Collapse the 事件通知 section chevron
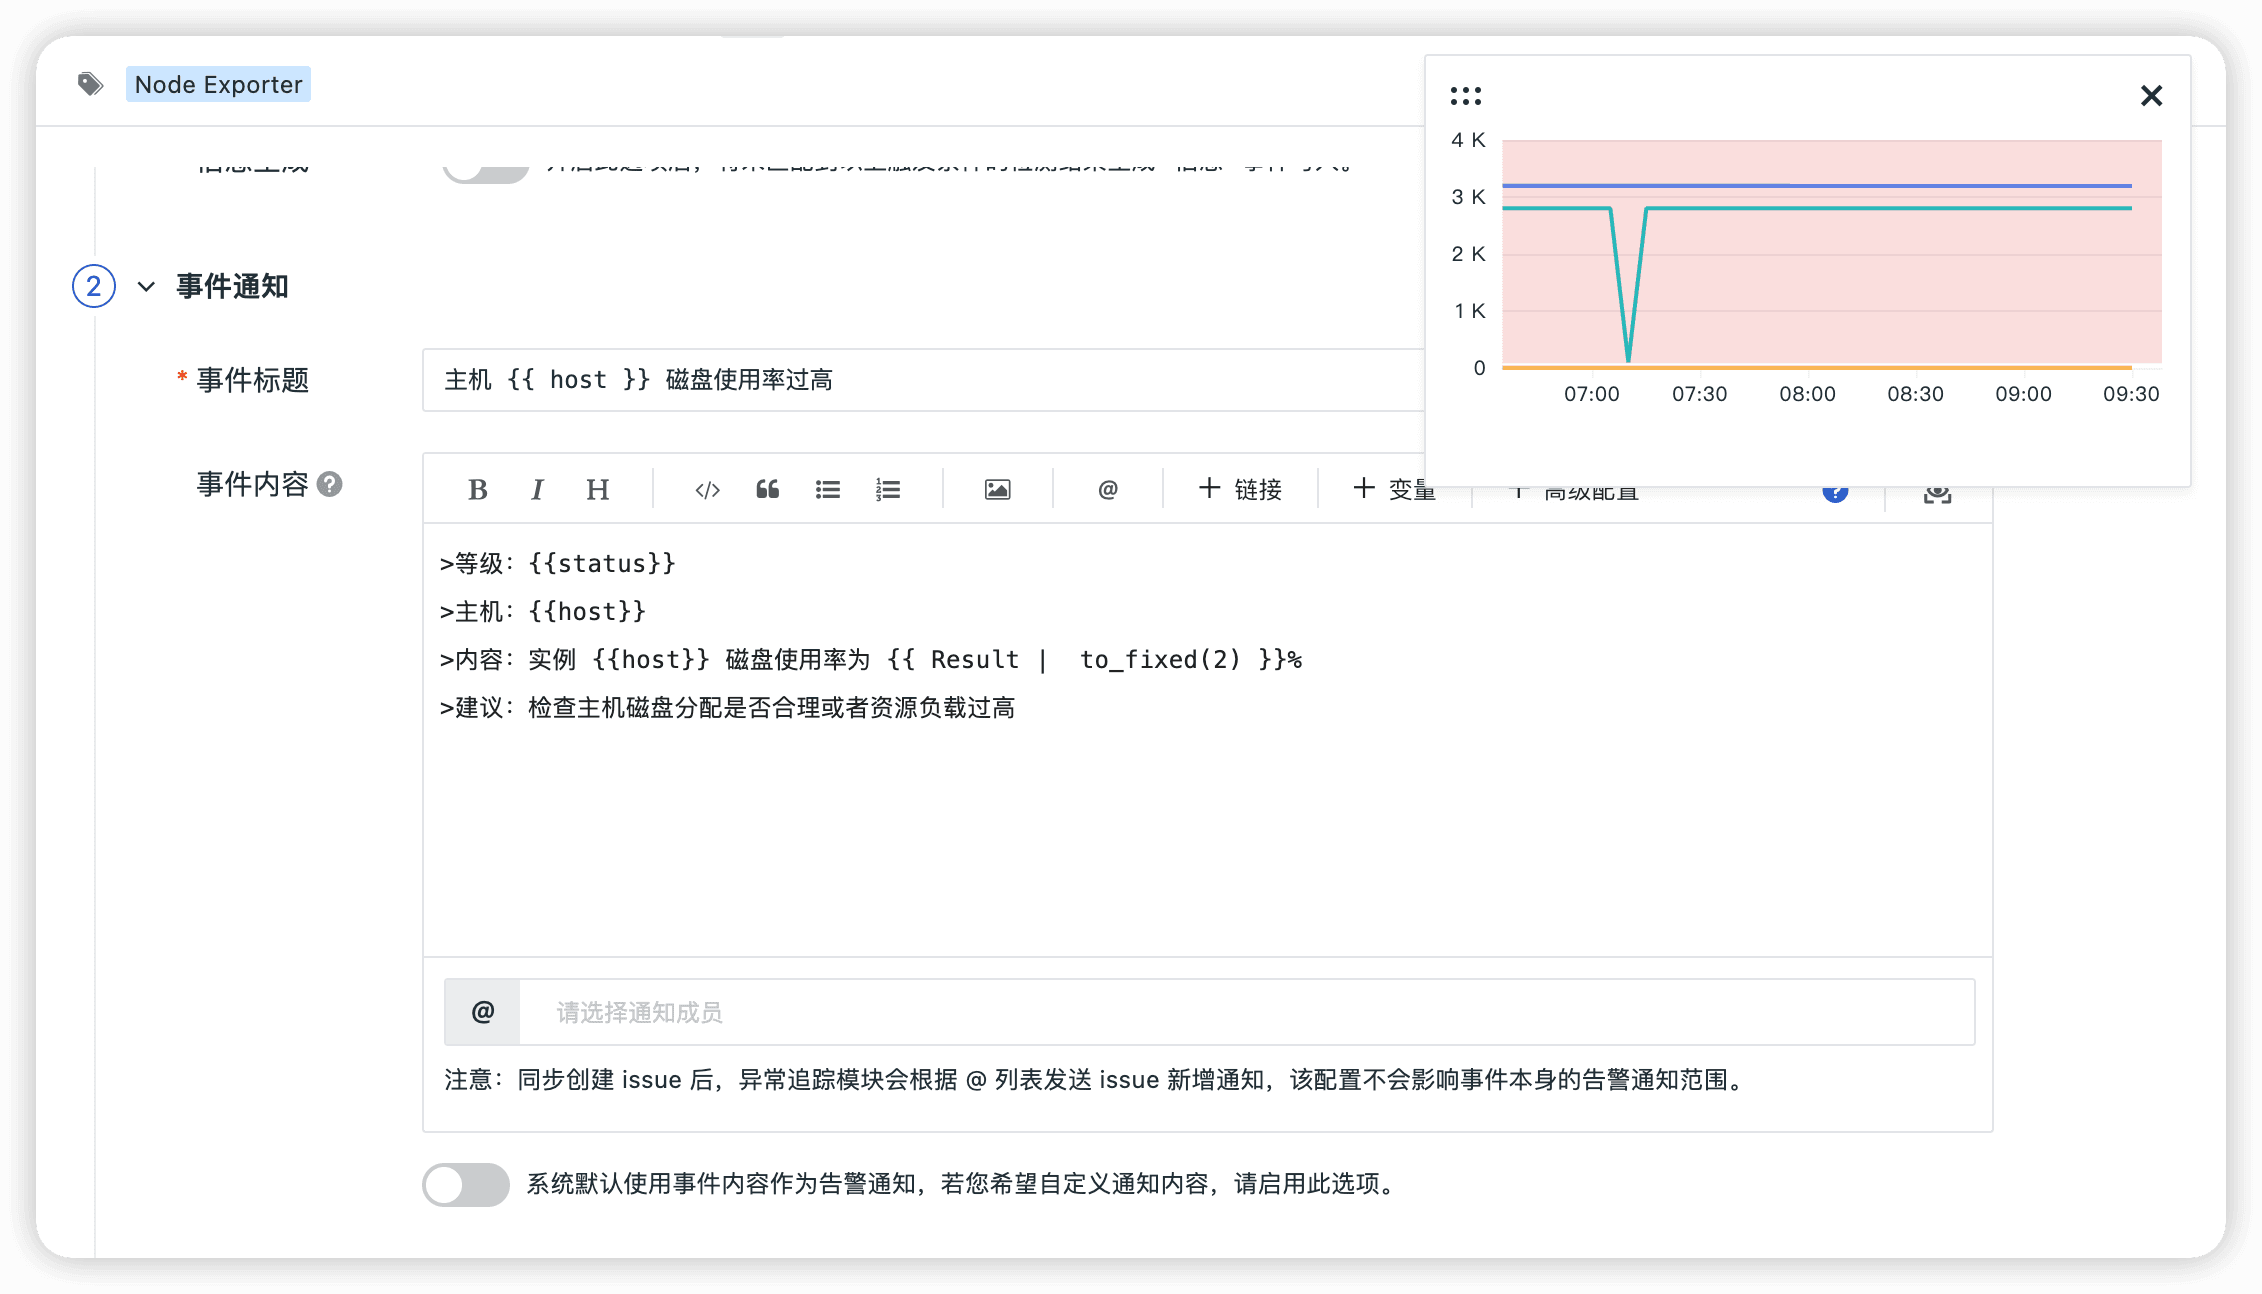This screenshot has width=2262, height=1294. tap(146, 287)
